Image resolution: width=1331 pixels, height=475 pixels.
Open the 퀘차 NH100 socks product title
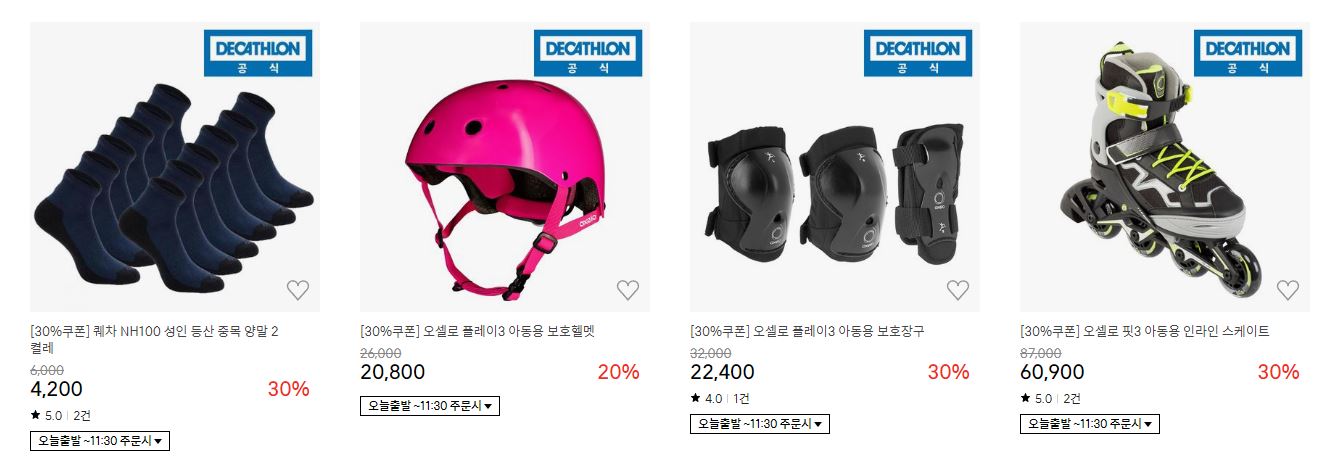tap(155, 339)
